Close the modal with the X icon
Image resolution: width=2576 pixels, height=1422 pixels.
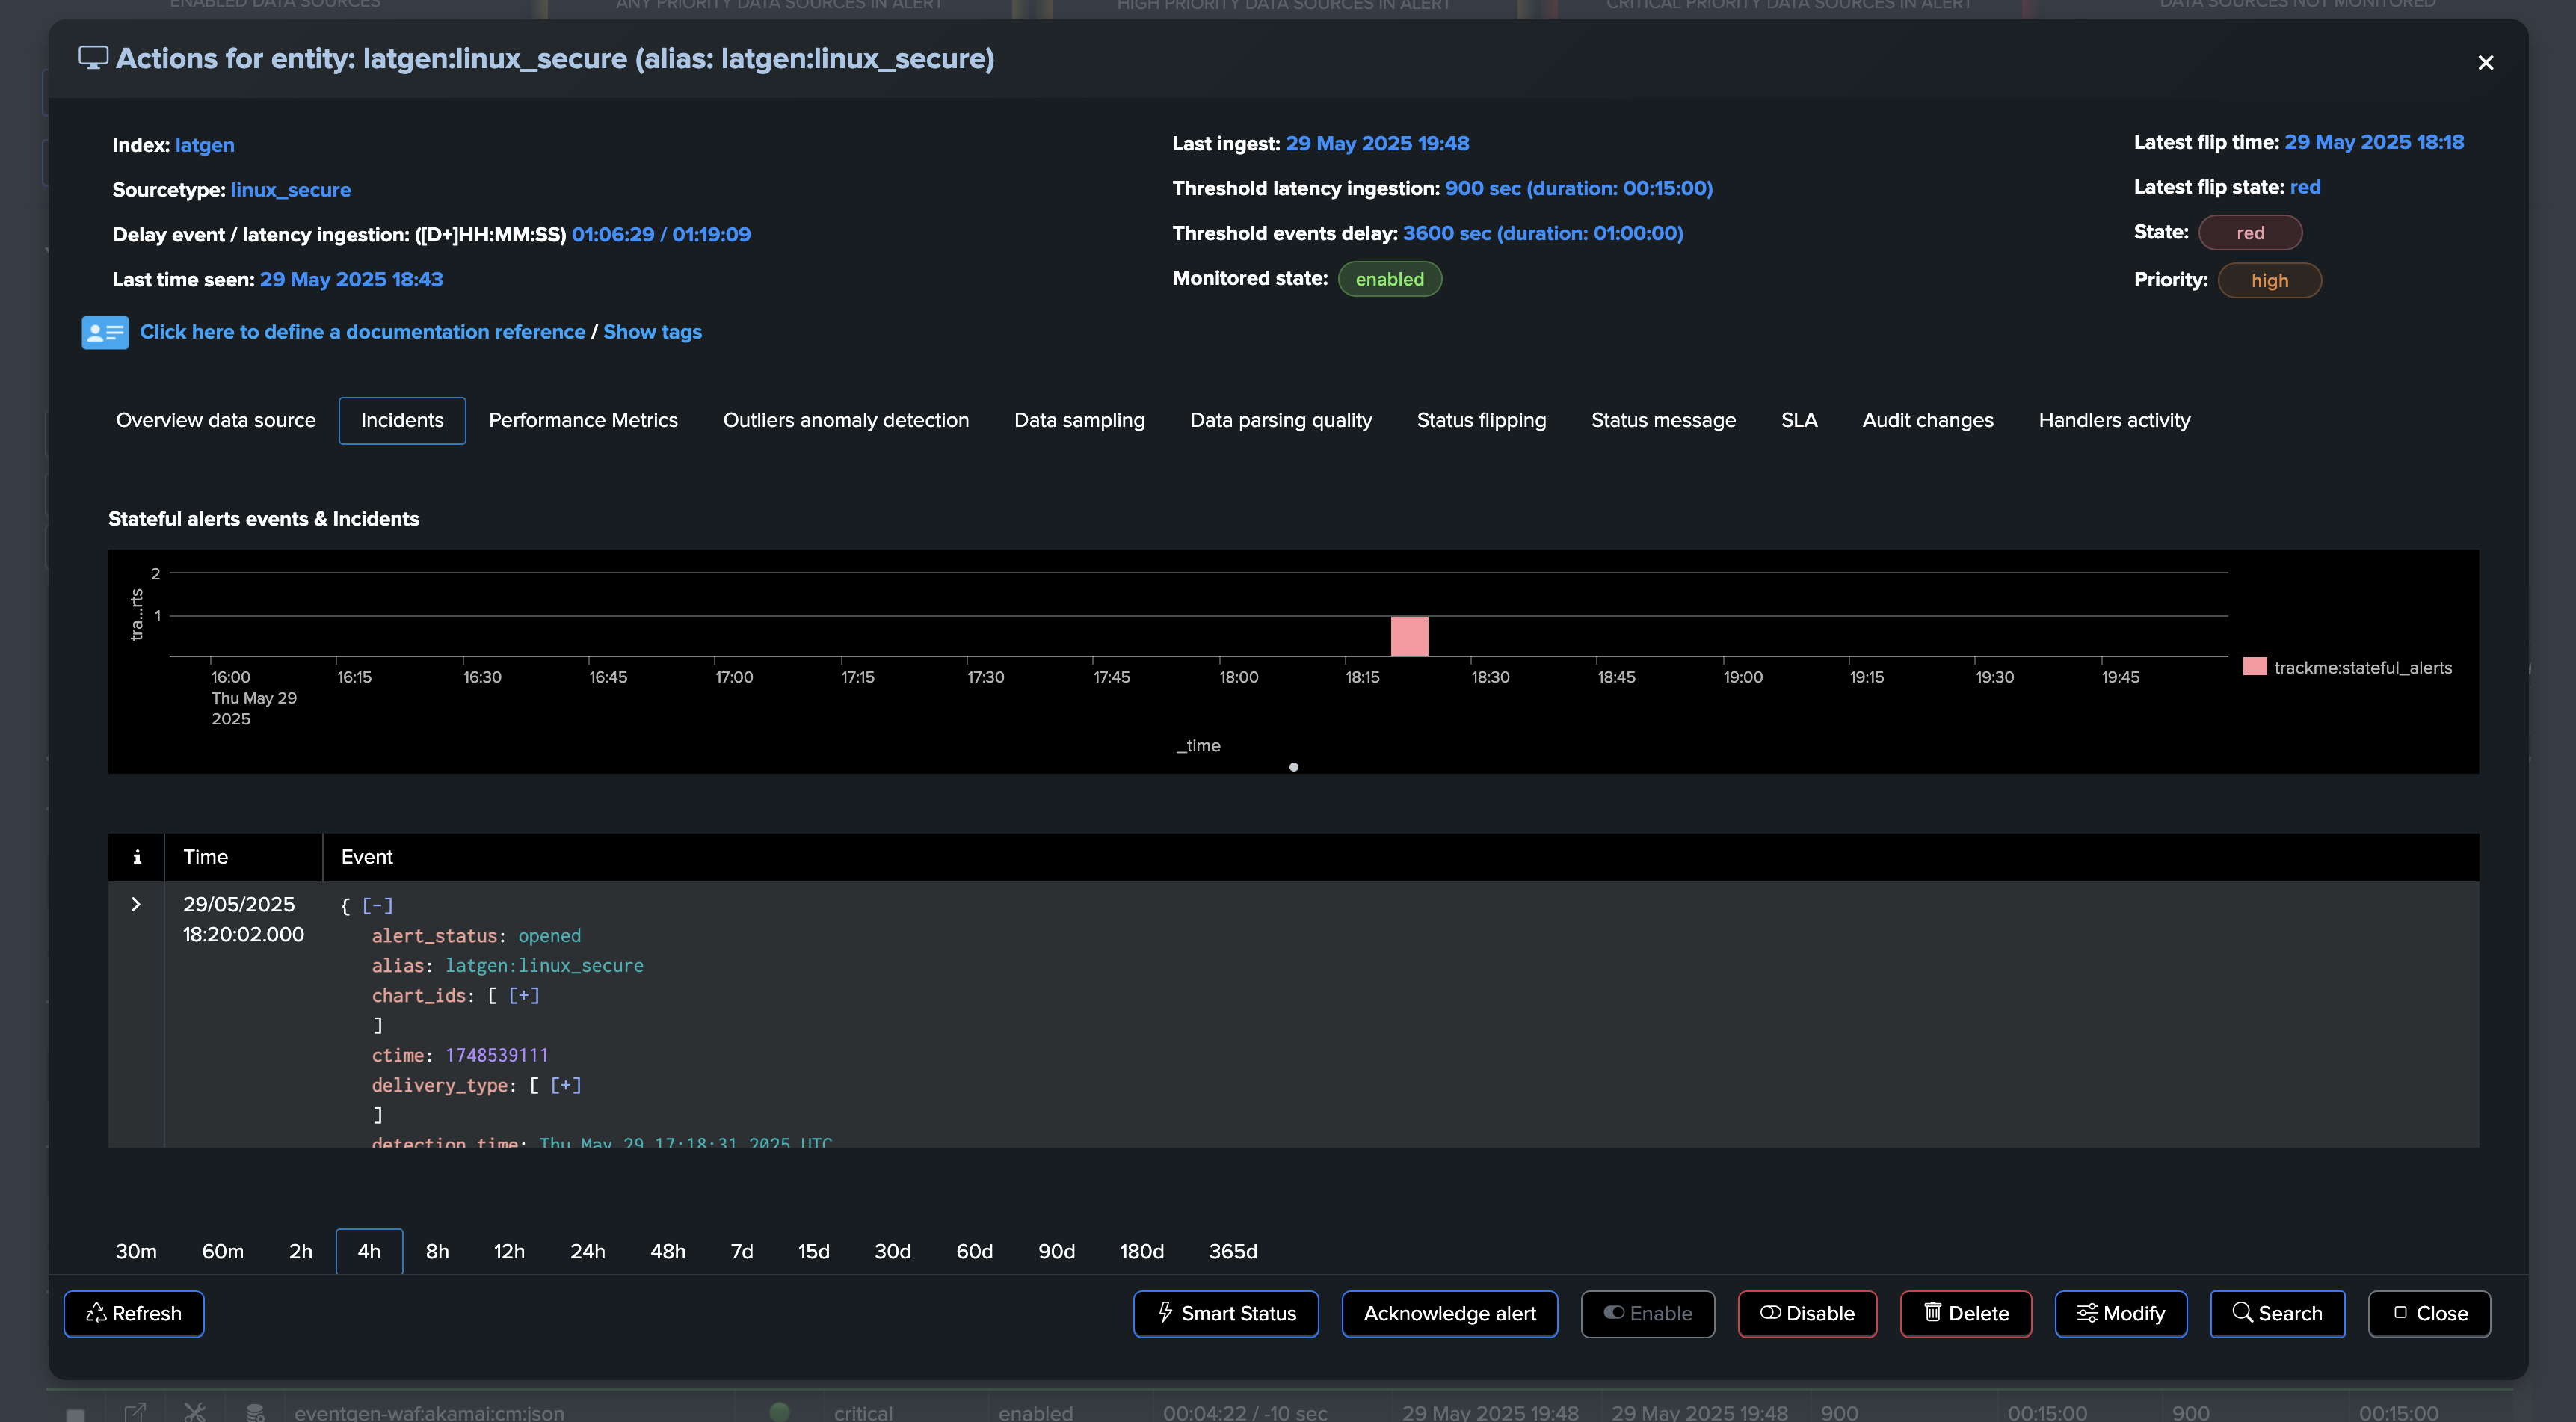click(2485, 63)
